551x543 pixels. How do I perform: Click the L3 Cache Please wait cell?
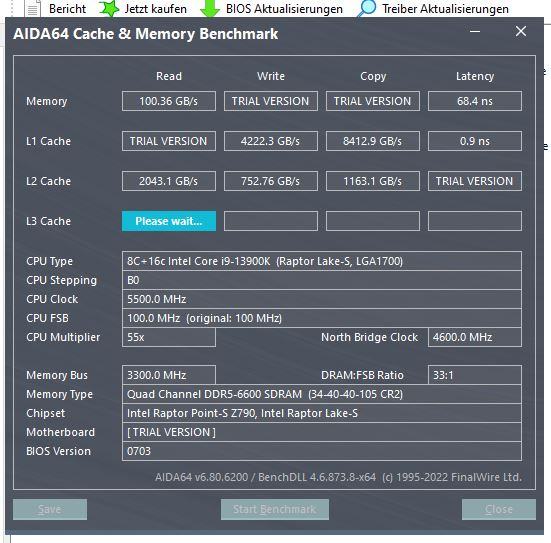pyautogui.click(x=169, y=221)
